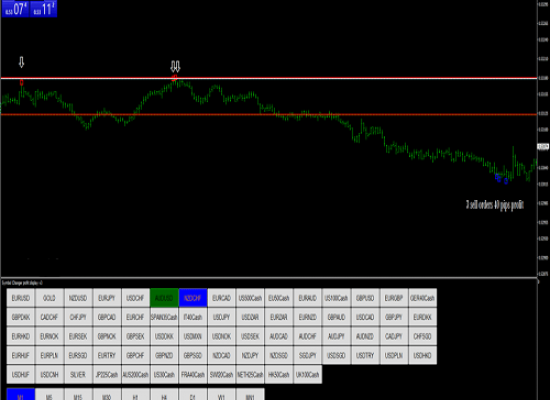Screen dimensions: 550x400
Task: Click the blue buy price box showing 11
Action: pos(43,9)
